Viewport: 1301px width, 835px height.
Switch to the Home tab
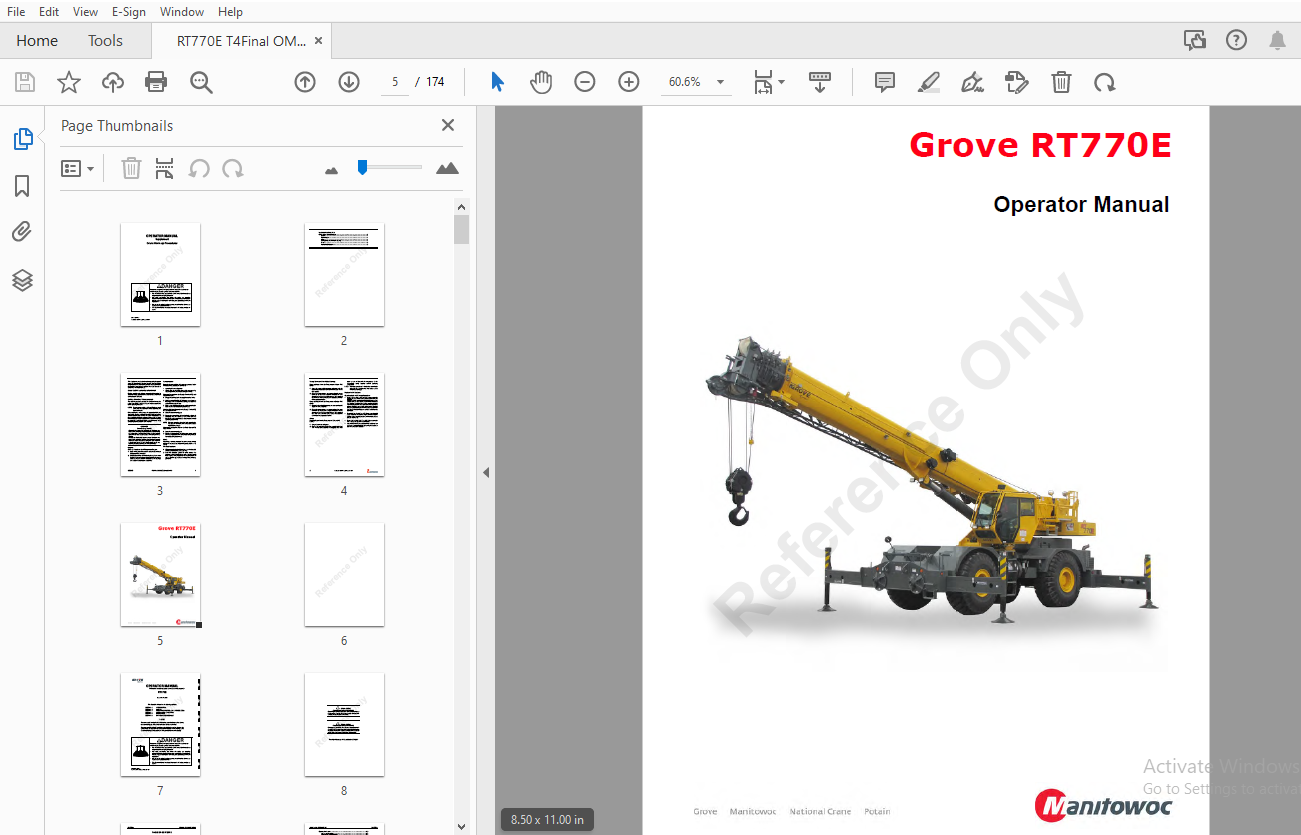pos(37,41)
